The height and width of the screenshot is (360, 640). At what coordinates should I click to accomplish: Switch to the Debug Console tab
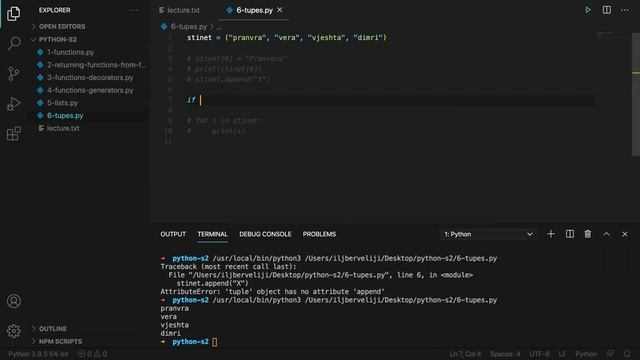pos(265,234)
